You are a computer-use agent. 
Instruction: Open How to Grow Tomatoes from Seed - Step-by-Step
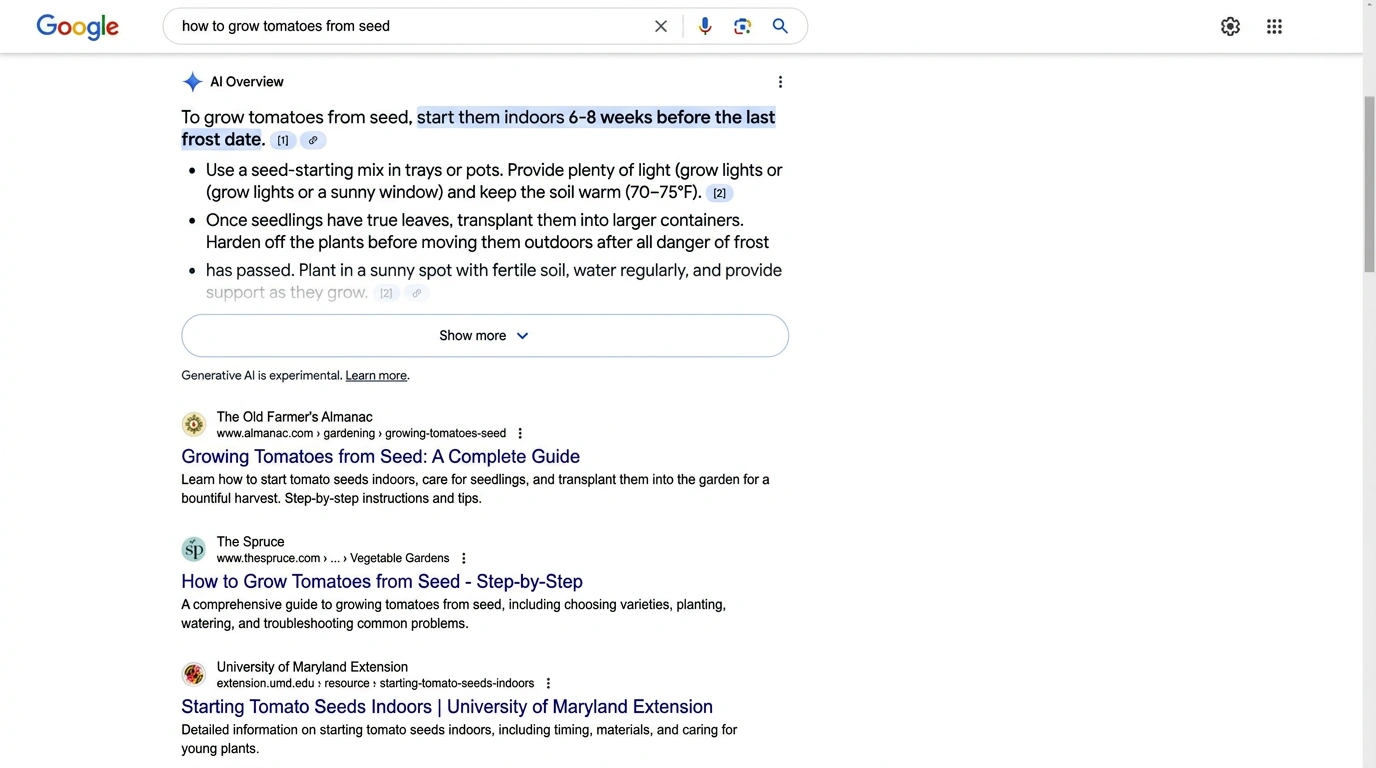click(x=382, y=582)
